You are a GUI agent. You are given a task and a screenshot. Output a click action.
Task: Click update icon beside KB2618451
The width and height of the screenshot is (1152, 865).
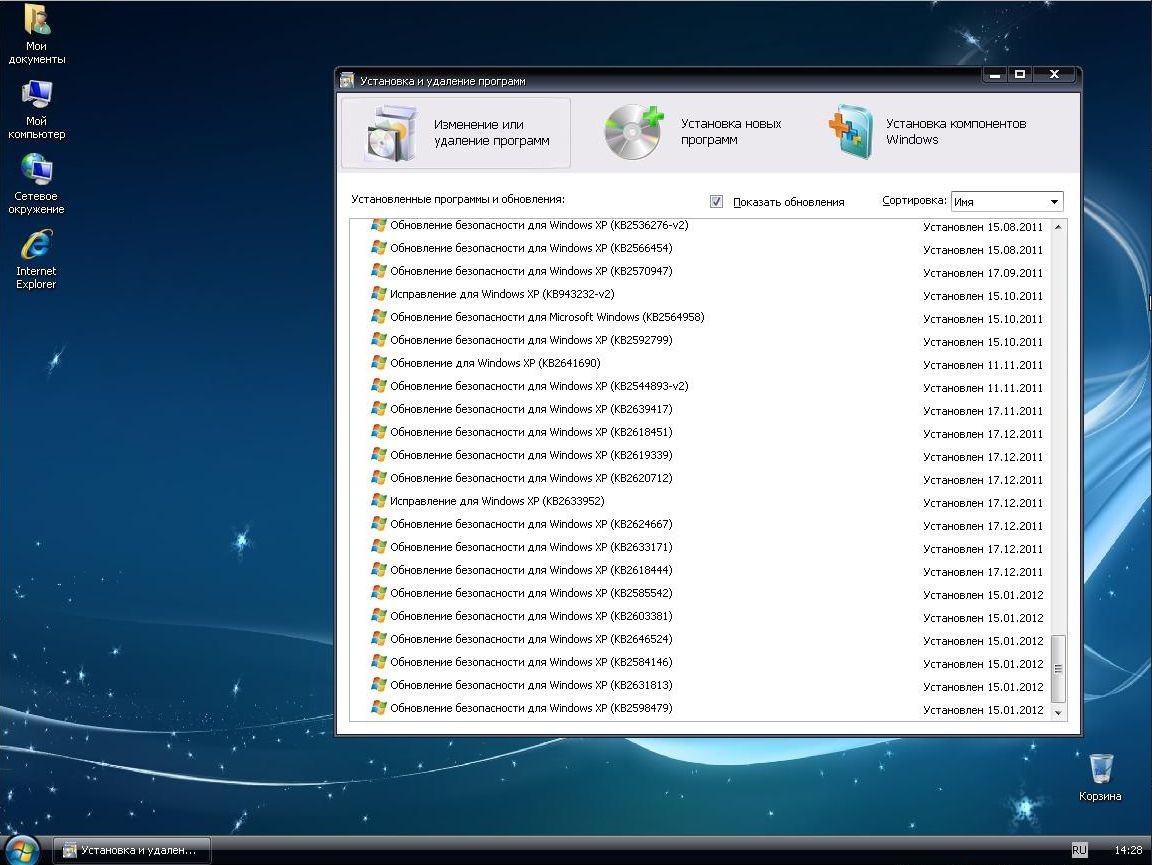point(378,431)
